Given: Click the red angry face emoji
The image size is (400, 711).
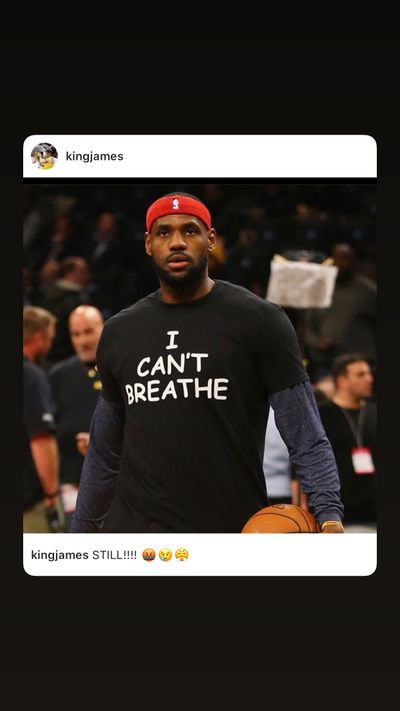Looking at the screenshot, I should point(149,555).
